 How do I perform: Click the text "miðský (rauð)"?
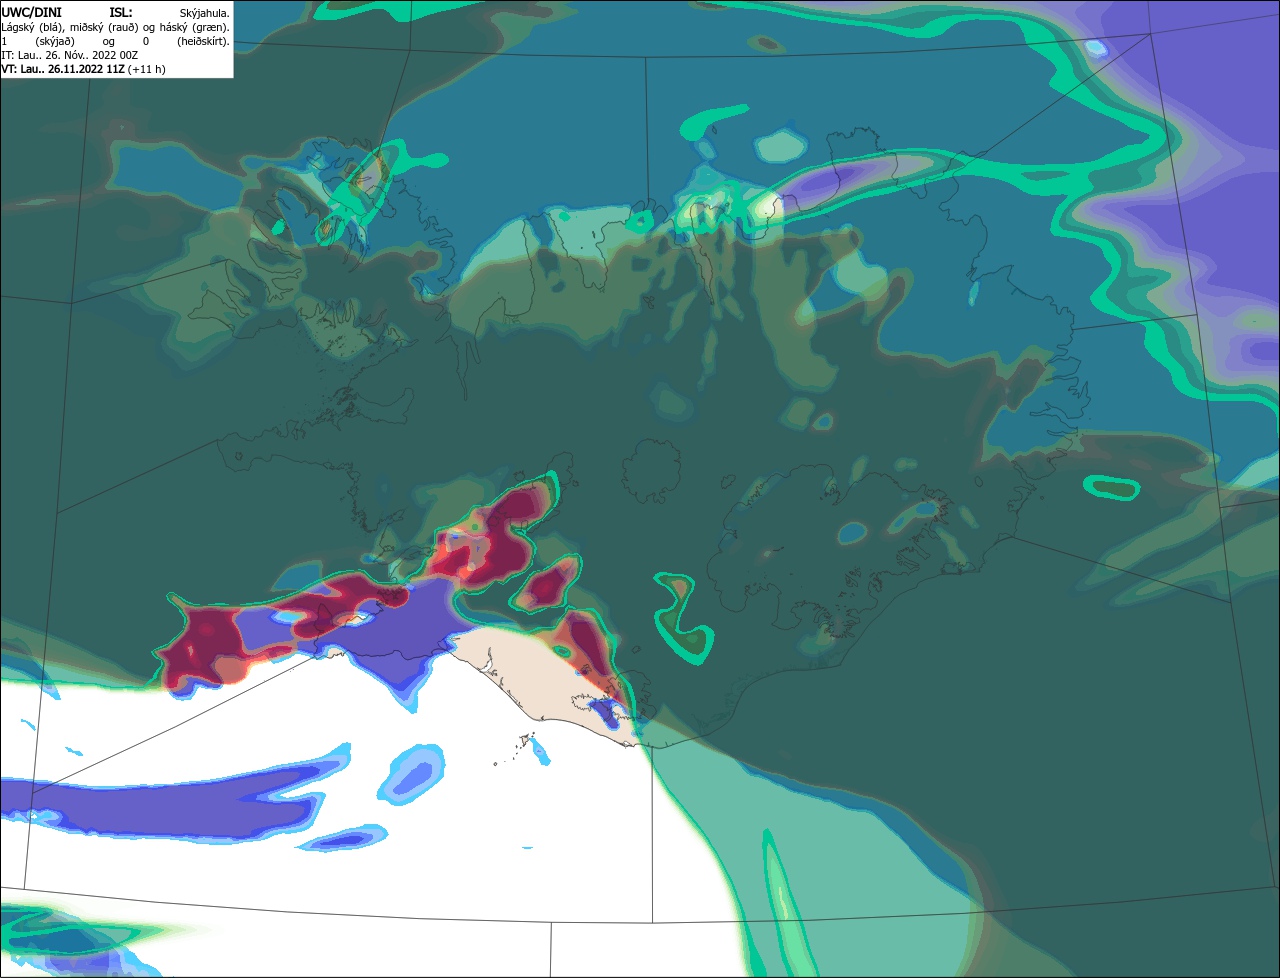click(104, 28)
